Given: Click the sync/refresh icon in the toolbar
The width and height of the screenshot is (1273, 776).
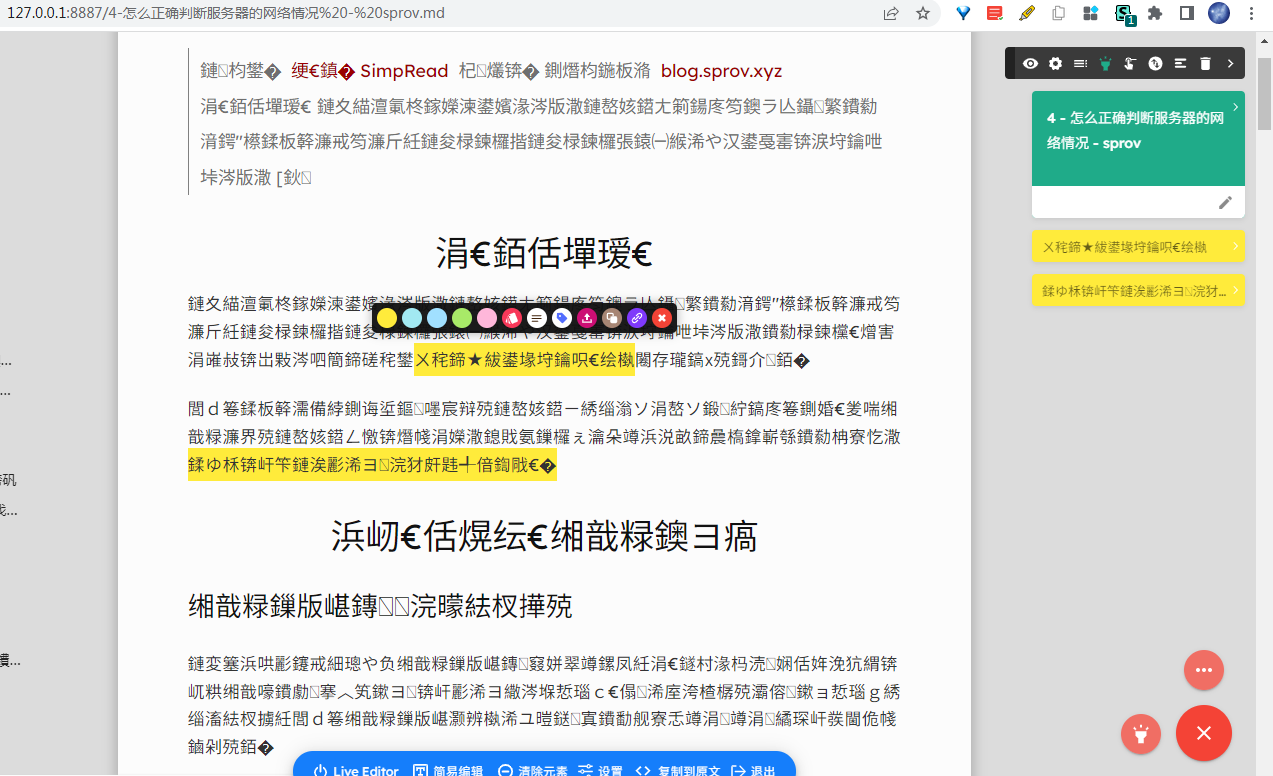Looking at the screenshot, I should coord(1153,63).
